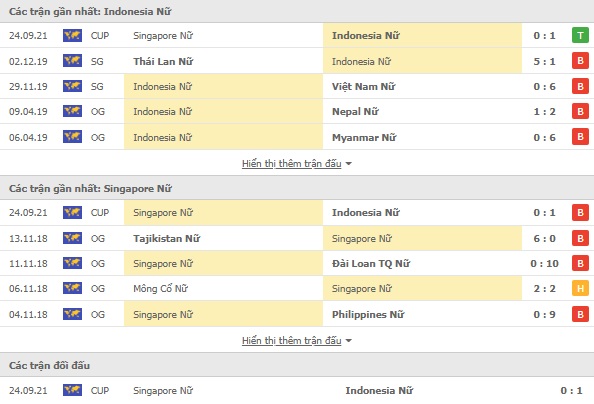594x404 pixels.
Task: Click the world flag icon beside 13.11.18
Action: pos(72,238)
